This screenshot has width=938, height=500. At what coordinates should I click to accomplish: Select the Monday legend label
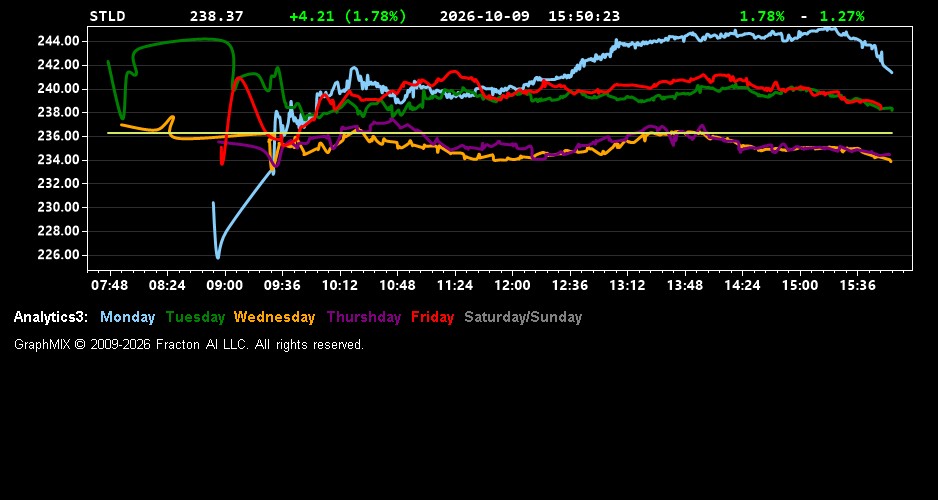tap(127, 318)
